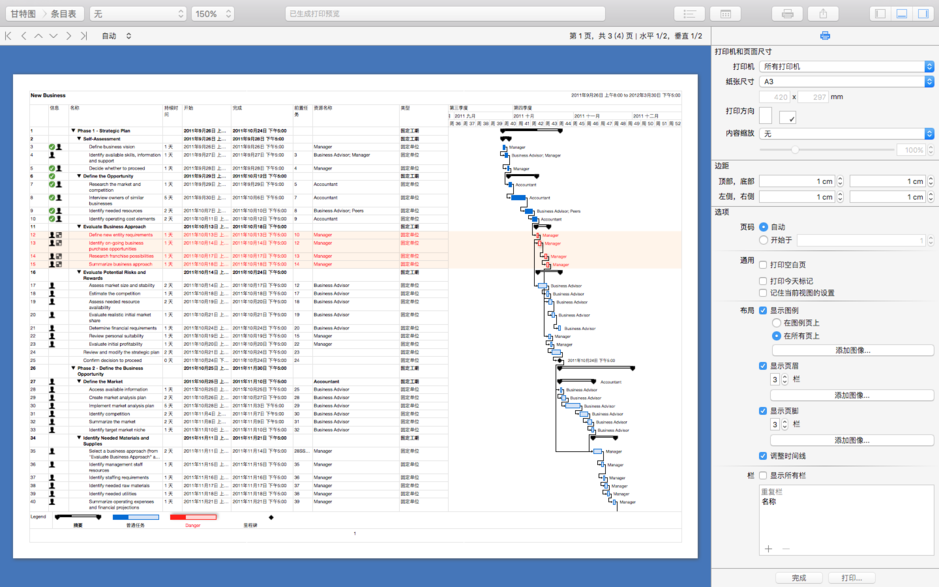Jump to the first page using the leftmost navigation arrow

point(8,35)
